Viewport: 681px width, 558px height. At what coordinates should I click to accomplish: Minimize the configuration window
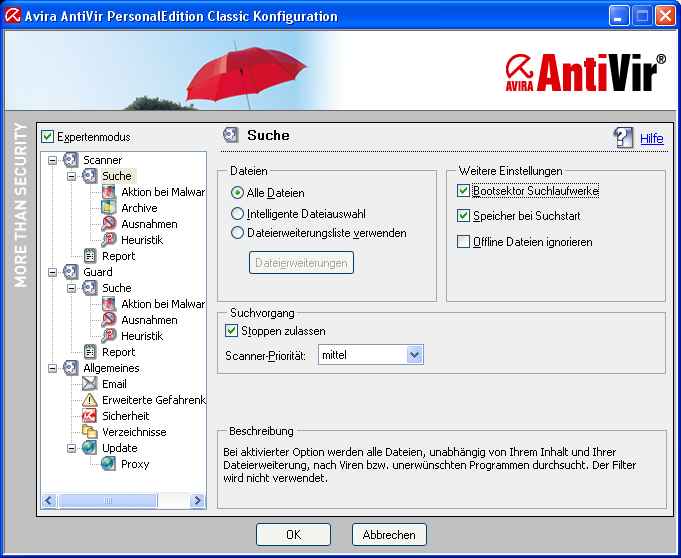pyautogui.click(x=619, y=16)
